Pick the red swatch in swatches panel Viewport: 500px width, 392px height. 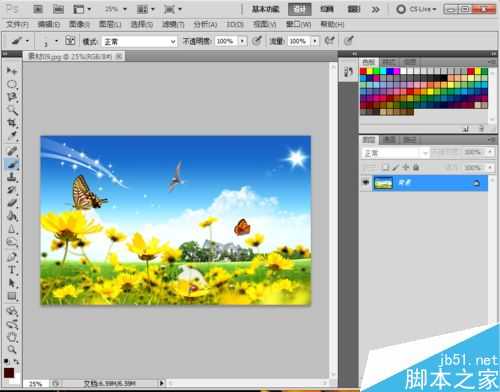363,71
